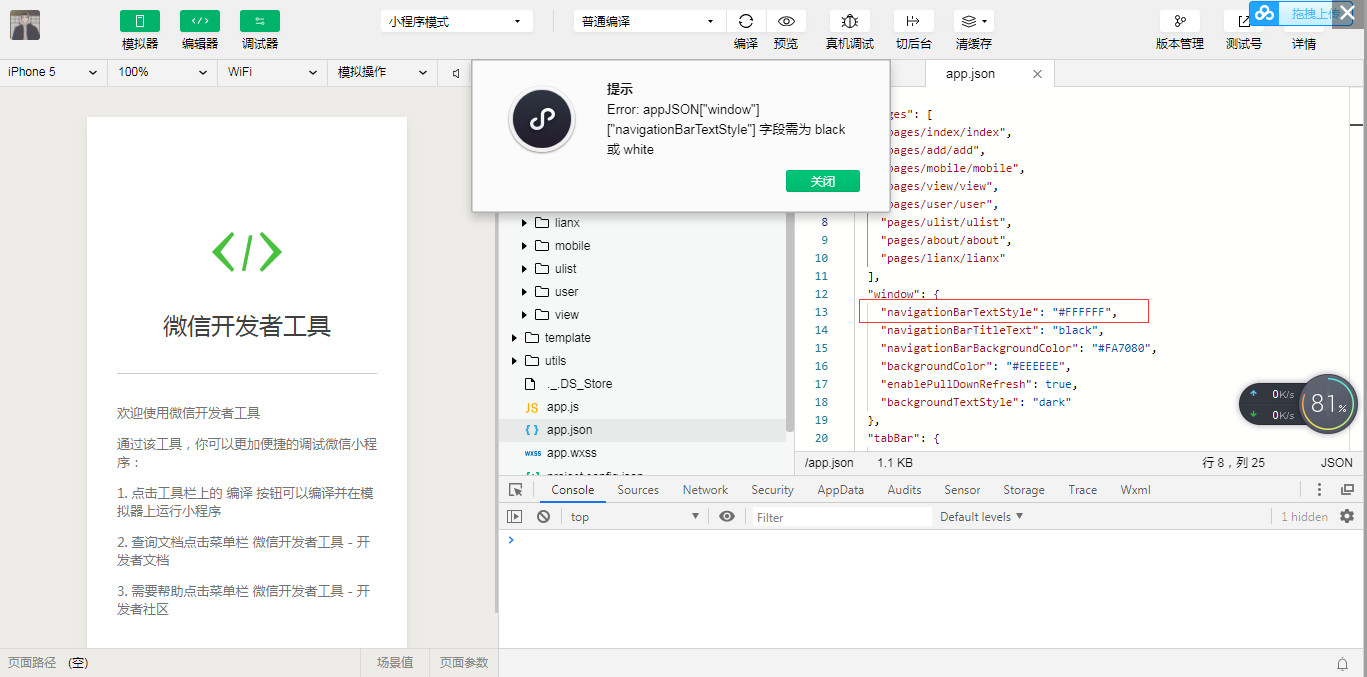Click the page parameters (页面参数) status item

[x=464, y=662]
